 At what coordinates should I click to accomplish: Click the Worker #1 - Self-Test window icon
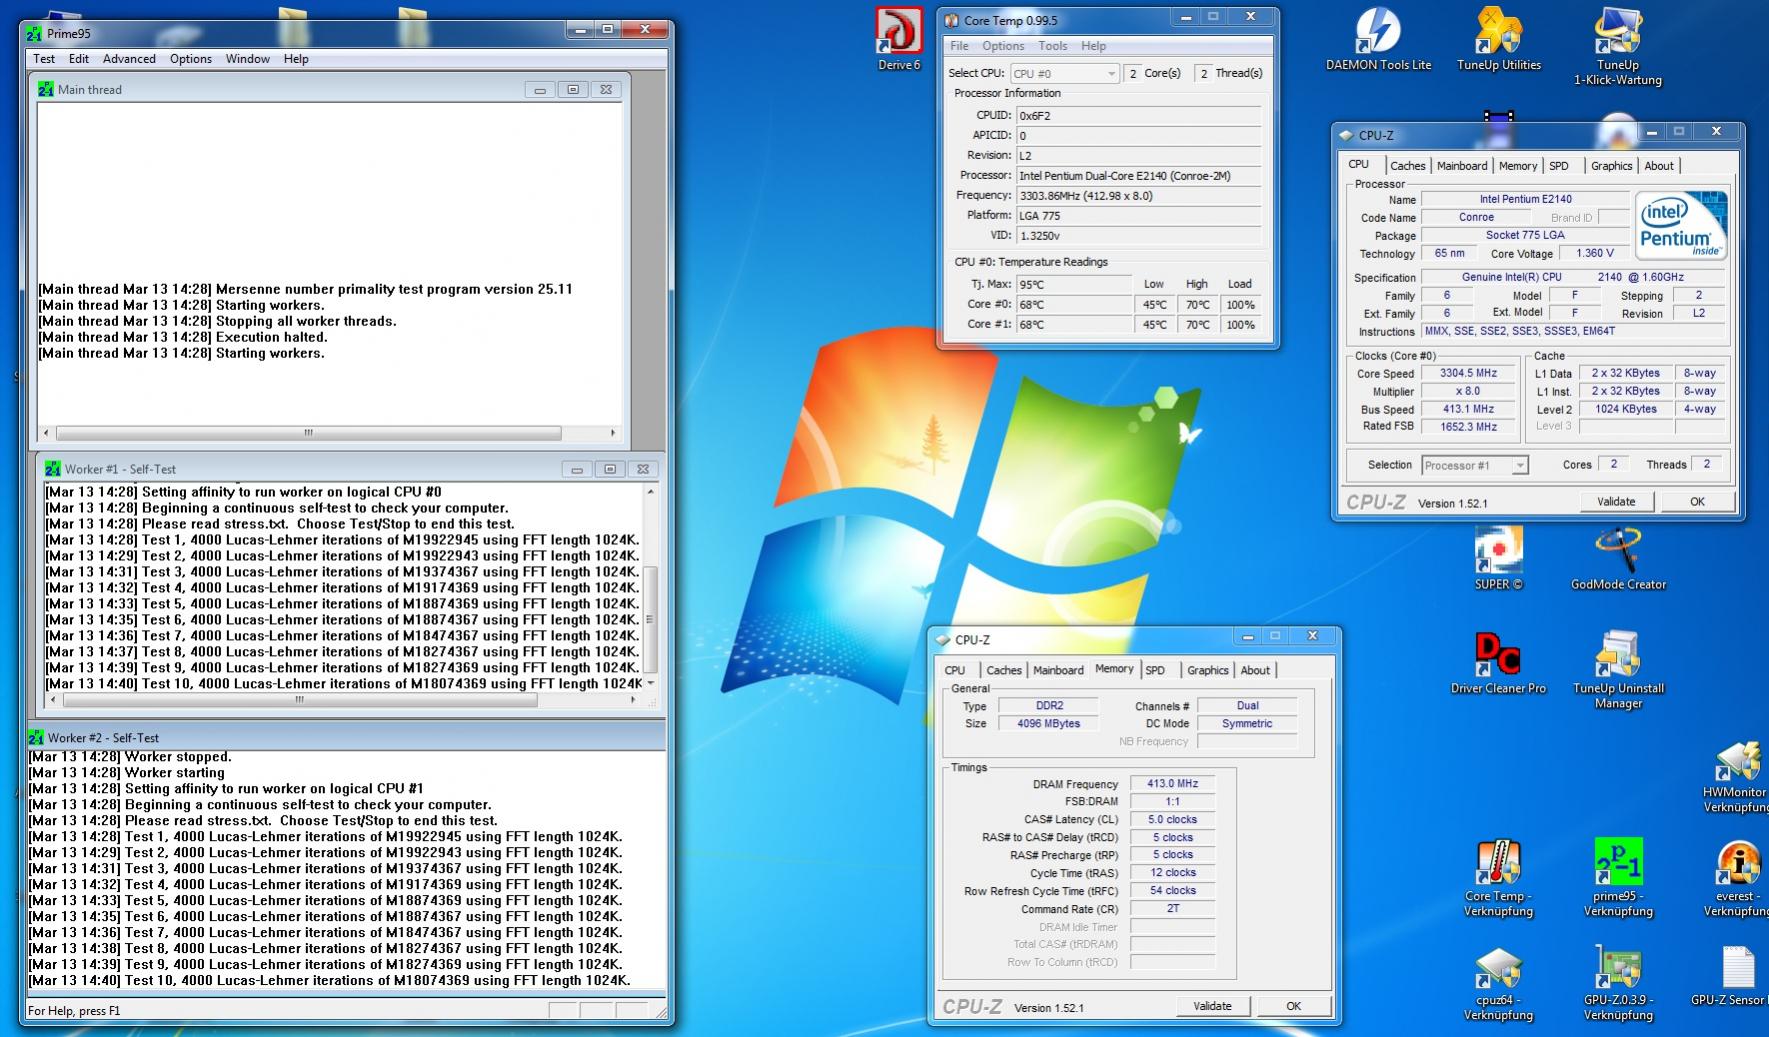[x=53, y=469]
